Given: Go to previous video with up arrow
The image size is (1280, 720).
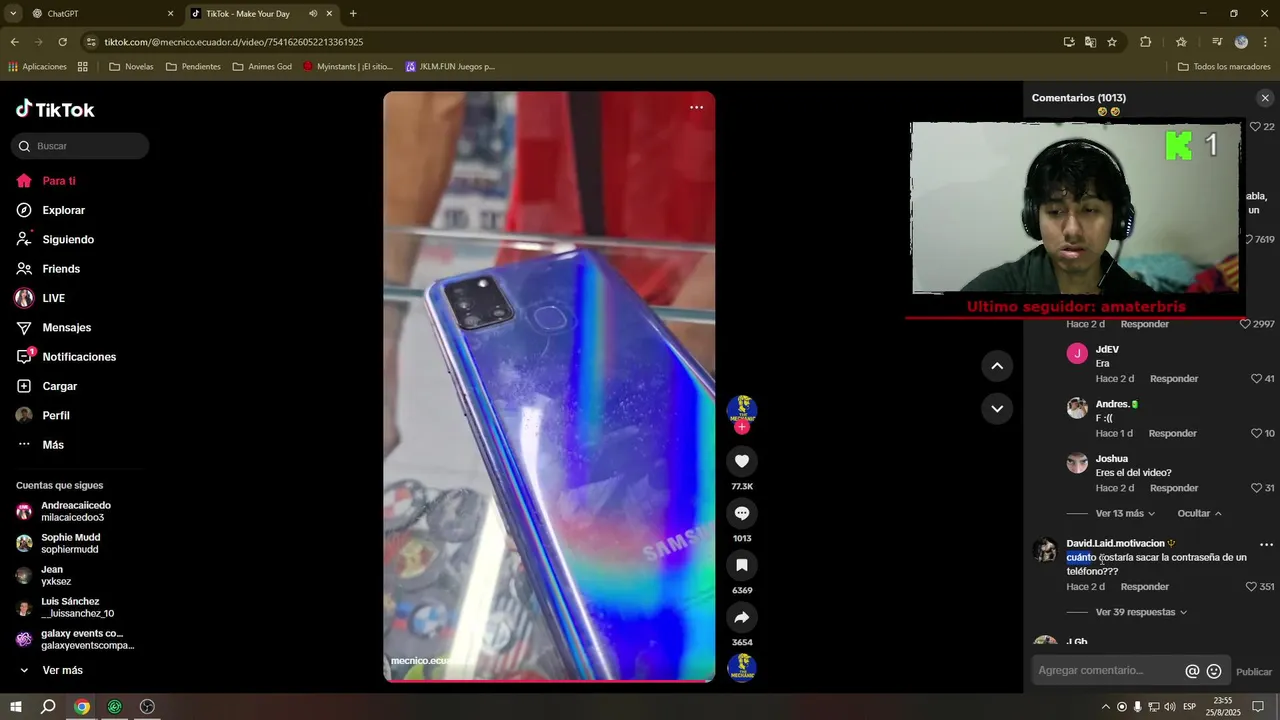Looking at the screenshot, I should tap(996, 366).
